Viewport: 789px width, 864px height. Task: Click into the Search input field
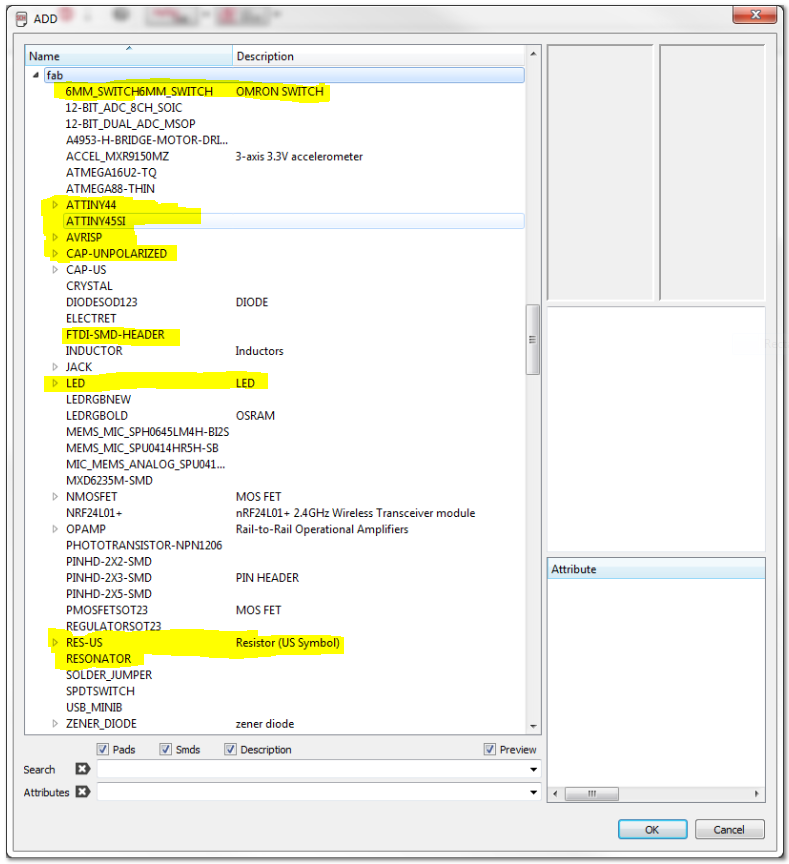click(312, 769)
